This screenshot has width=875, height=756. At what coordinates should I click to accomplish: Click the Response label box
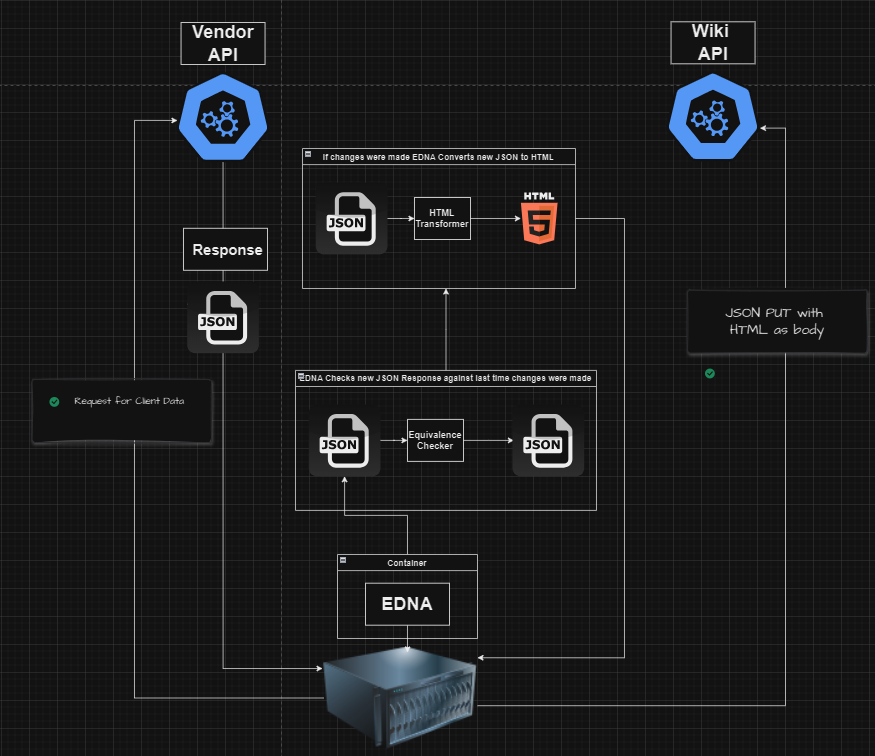coord(224,249)
